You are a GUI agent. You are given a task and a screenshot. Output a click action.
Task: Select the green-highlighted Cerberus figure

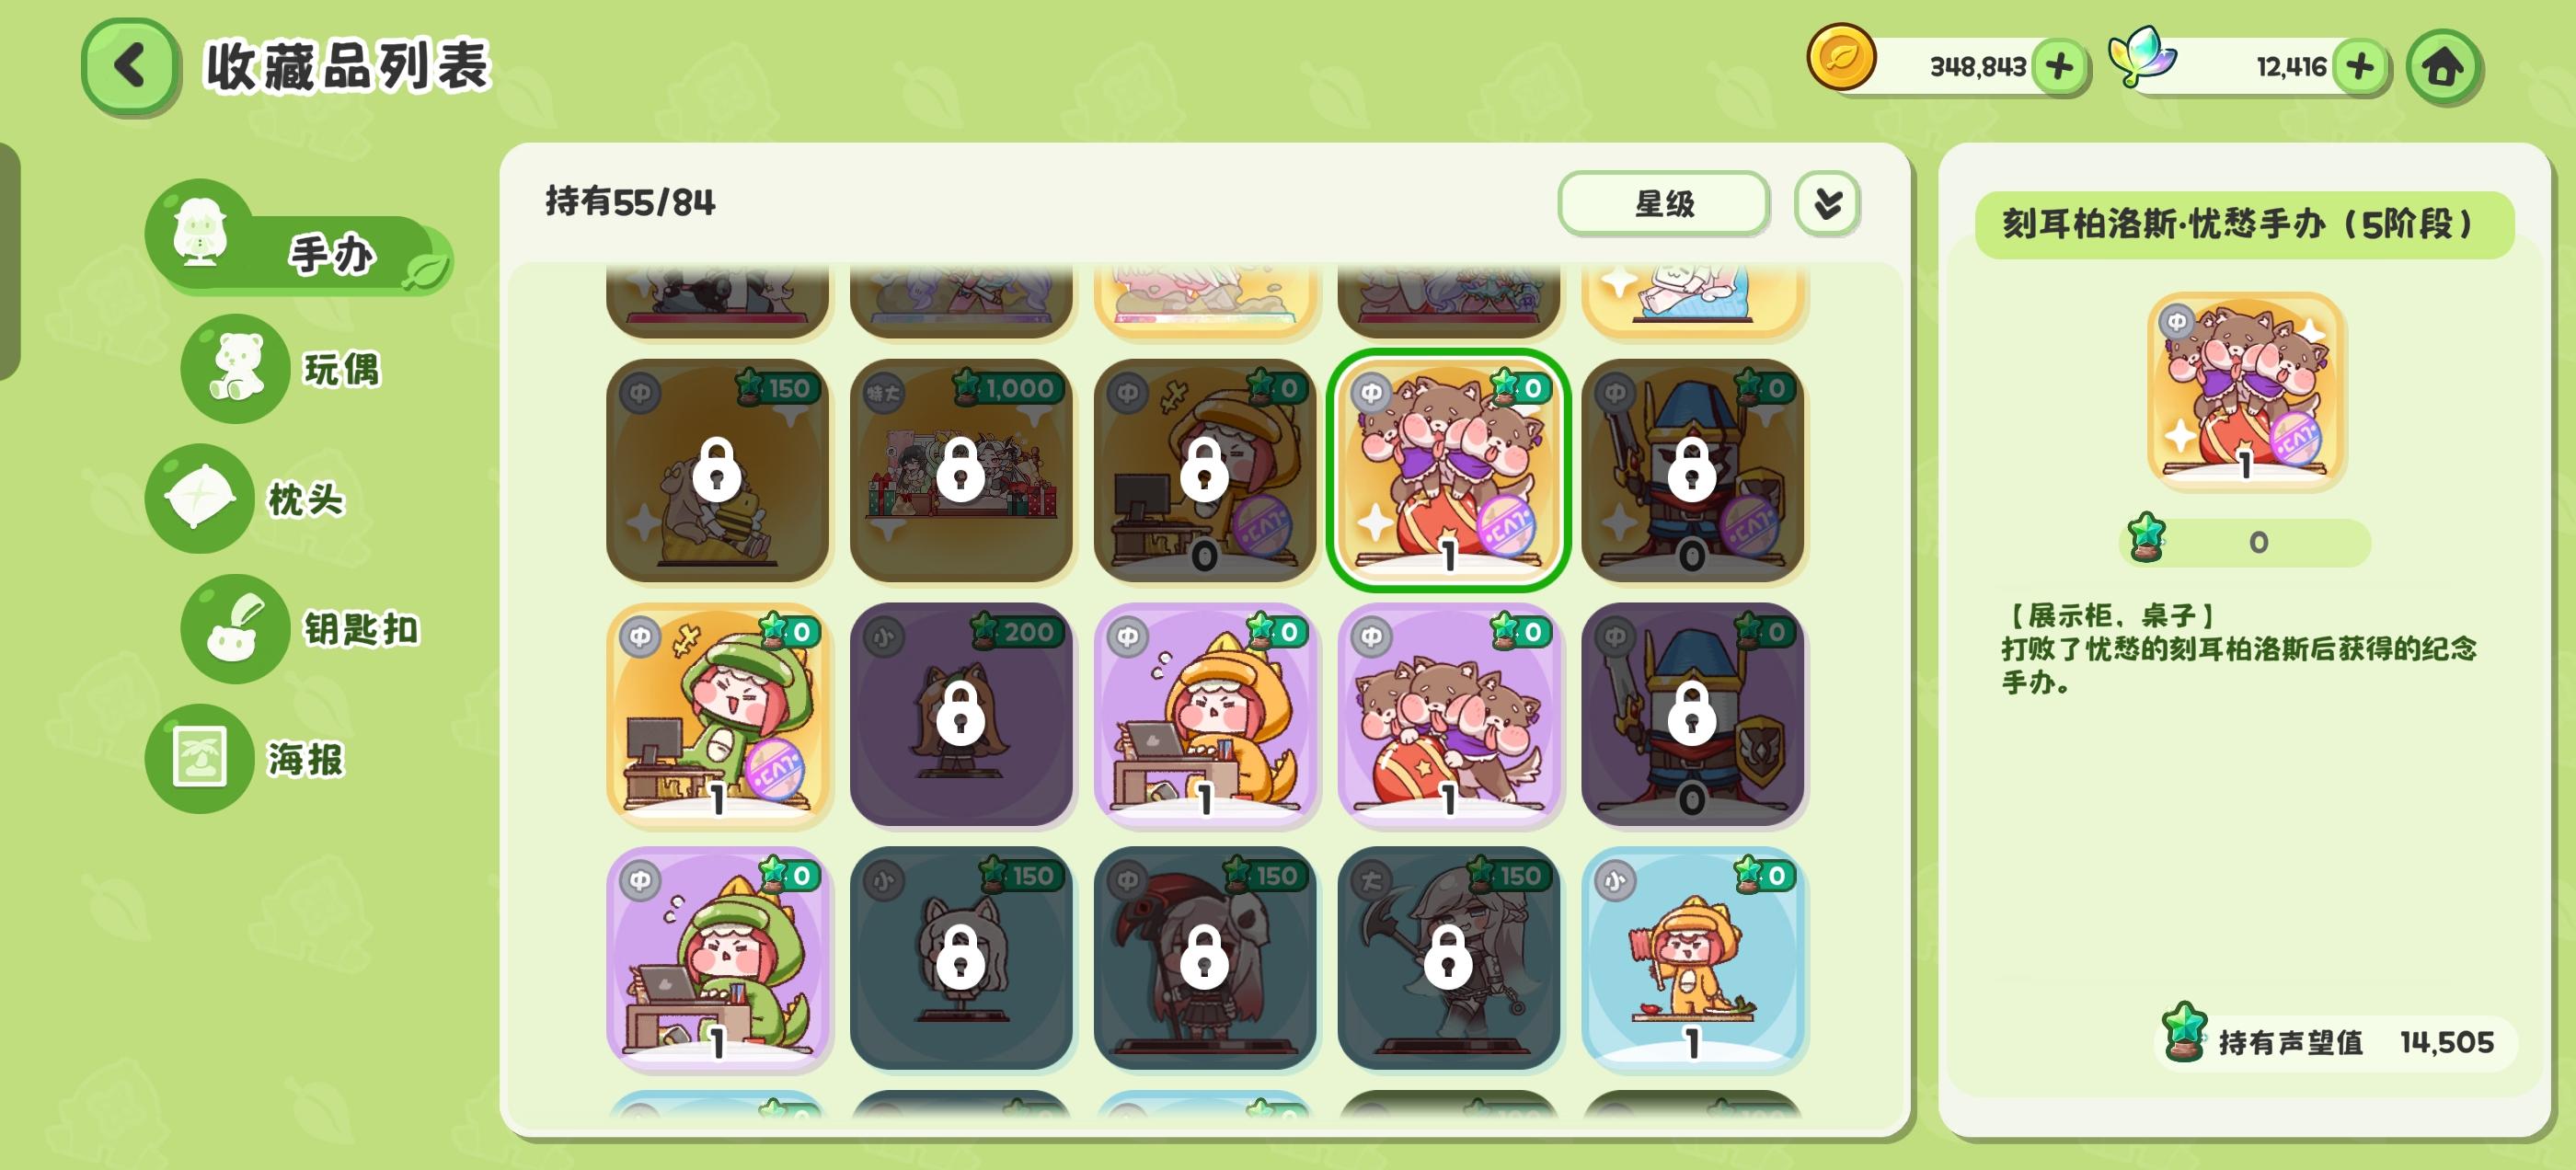[x=1449, y=470]
